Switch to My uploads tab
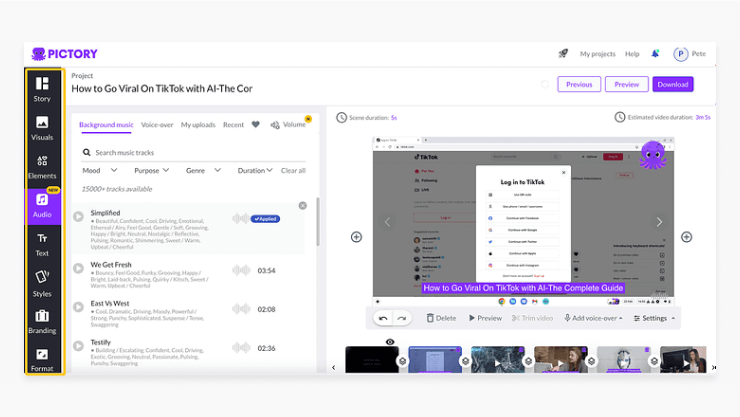This screenshot has width=740, height=417. coord(198,125)
